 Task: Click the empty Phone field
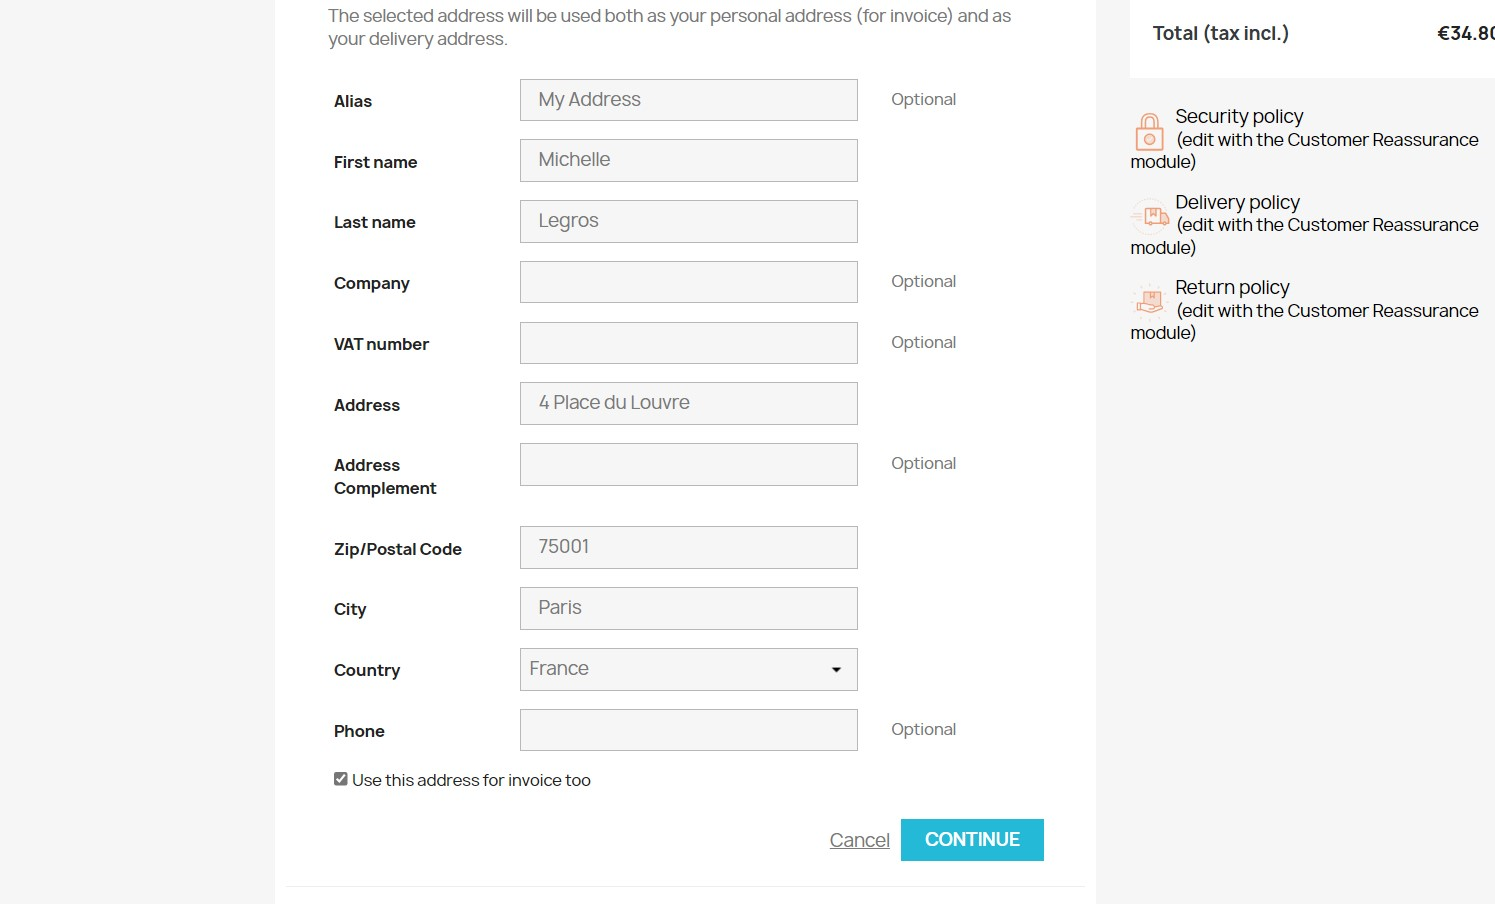[688, 730]
